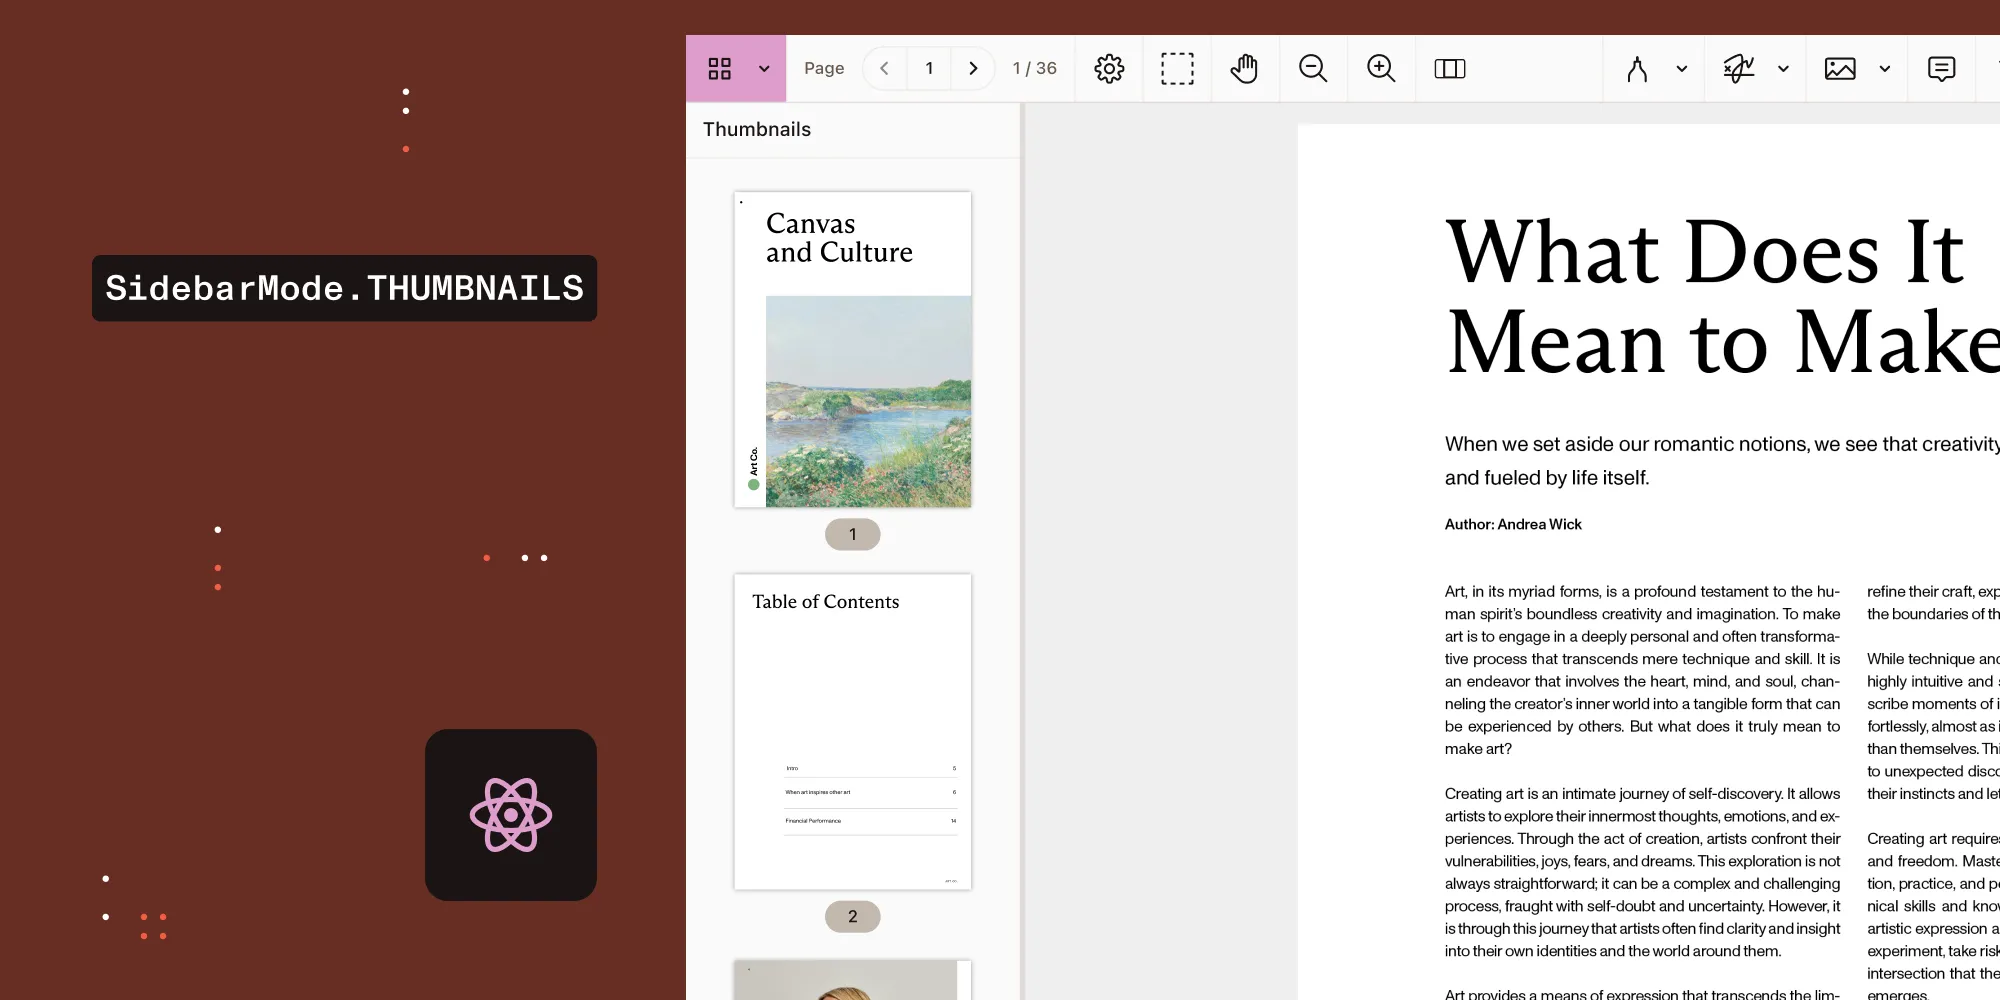Zoom out of the document

tap(1313, 69)
